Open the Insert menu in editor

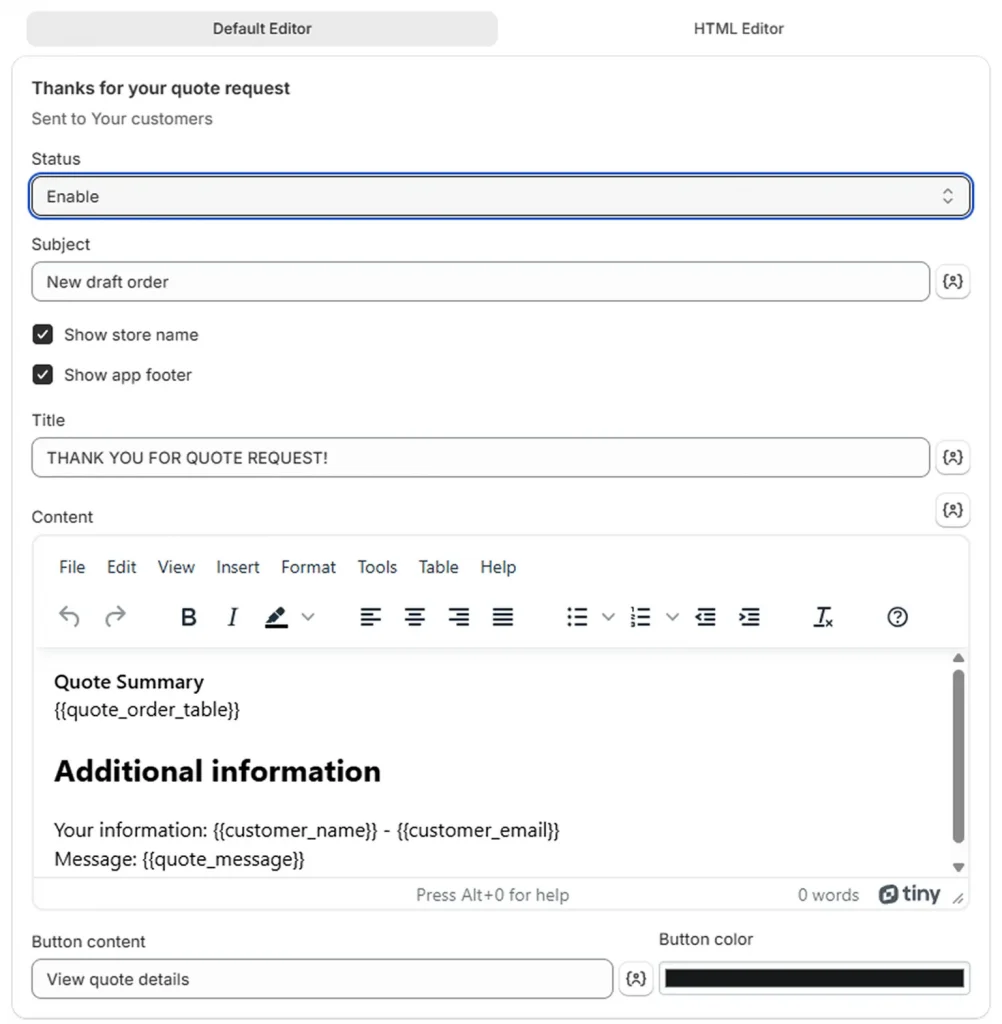(x=238, y=567)
